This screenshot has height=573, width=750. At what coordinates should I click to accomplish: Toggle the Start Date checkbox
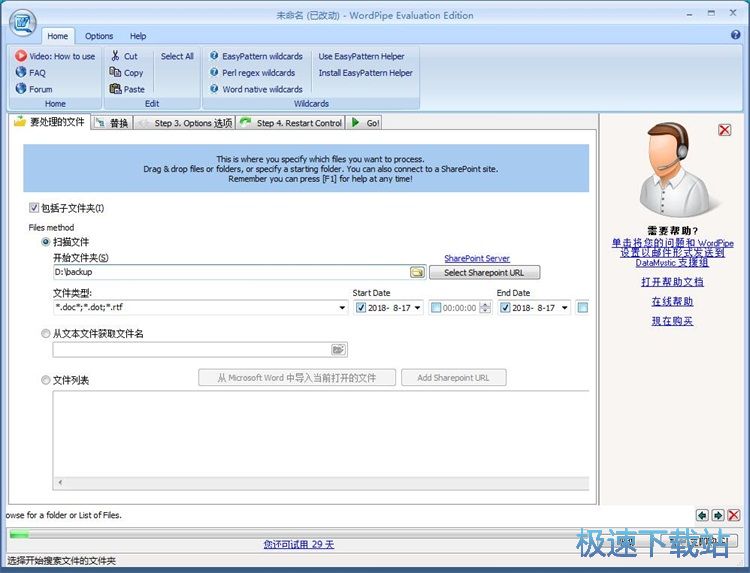tap(361, 308)
